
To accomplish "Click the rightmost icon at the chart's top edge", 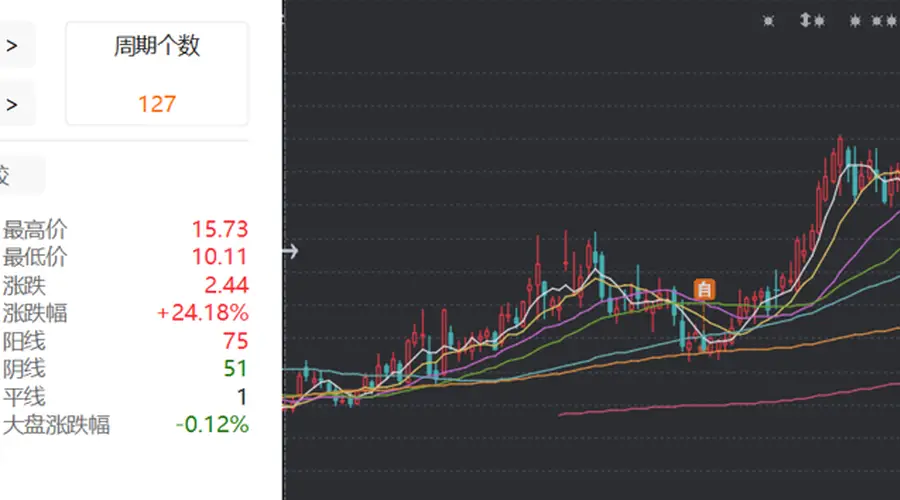I will pos(891,21).
